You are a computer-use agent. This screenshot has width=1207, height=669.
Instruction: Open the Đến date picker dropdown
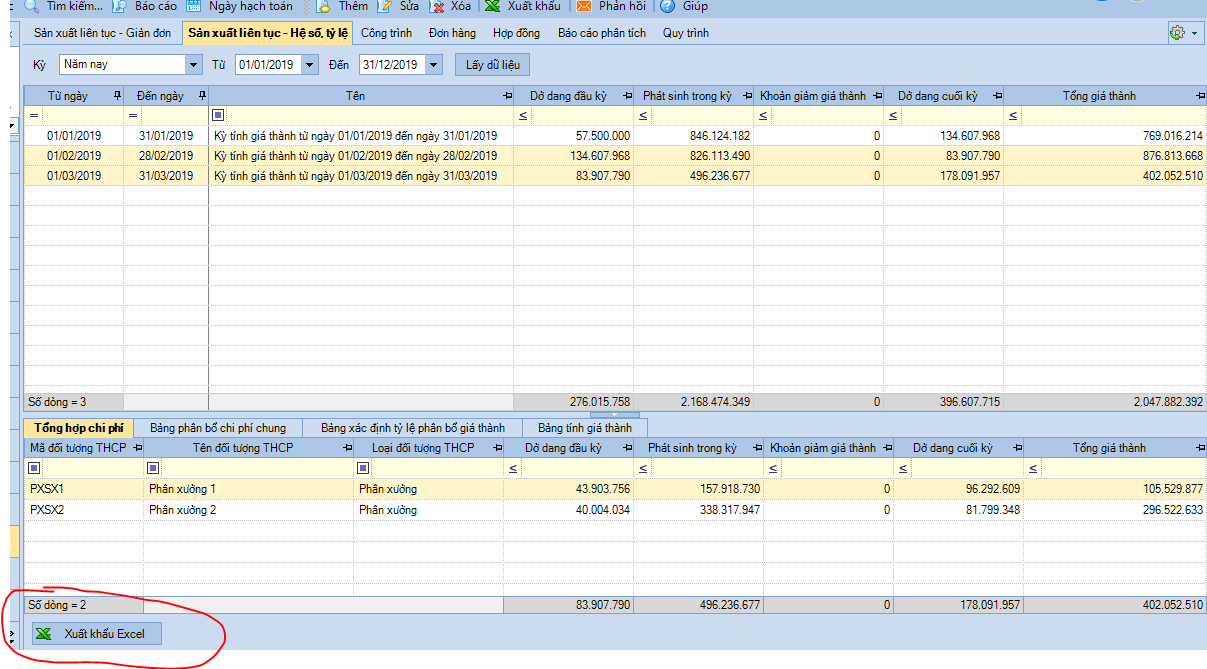coord(434,65)
